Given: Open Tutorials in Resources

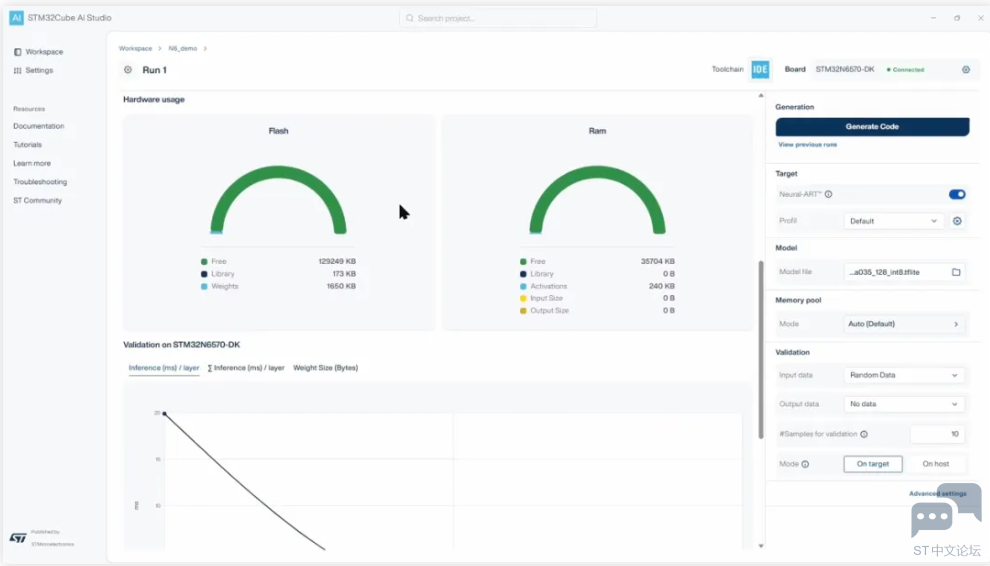Looking at the screenshot, I should (27, 145).
